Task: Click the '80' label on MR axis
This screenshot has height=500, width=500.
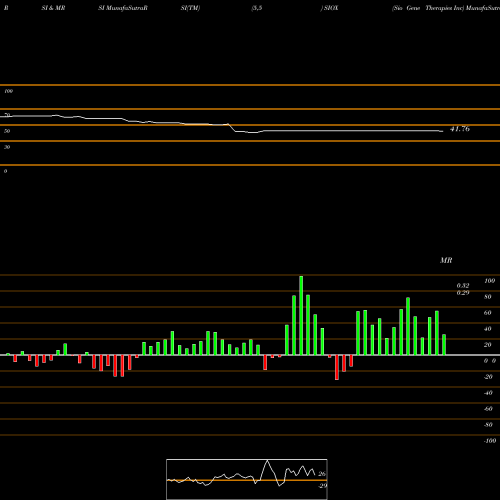Action: click(x=488, y=297)
